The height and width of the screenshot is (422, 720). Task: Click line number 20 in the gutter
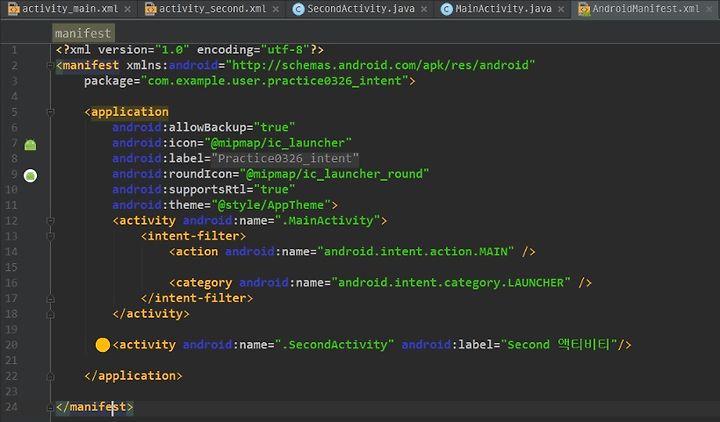pyautogui.click(x=11, y=345)
